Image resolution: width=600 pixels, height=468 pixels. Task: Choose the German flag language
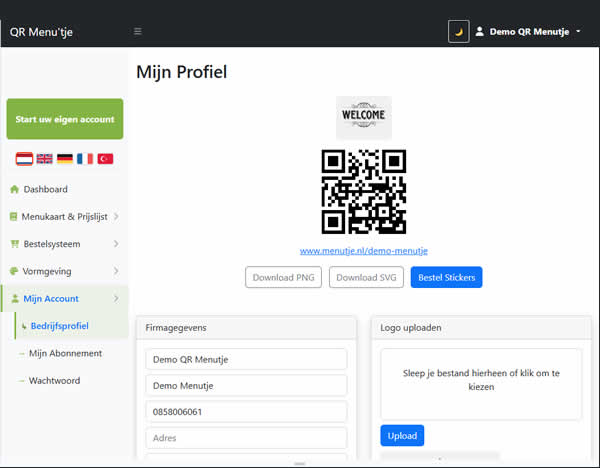pyautogui.click(x=65, y=159)
